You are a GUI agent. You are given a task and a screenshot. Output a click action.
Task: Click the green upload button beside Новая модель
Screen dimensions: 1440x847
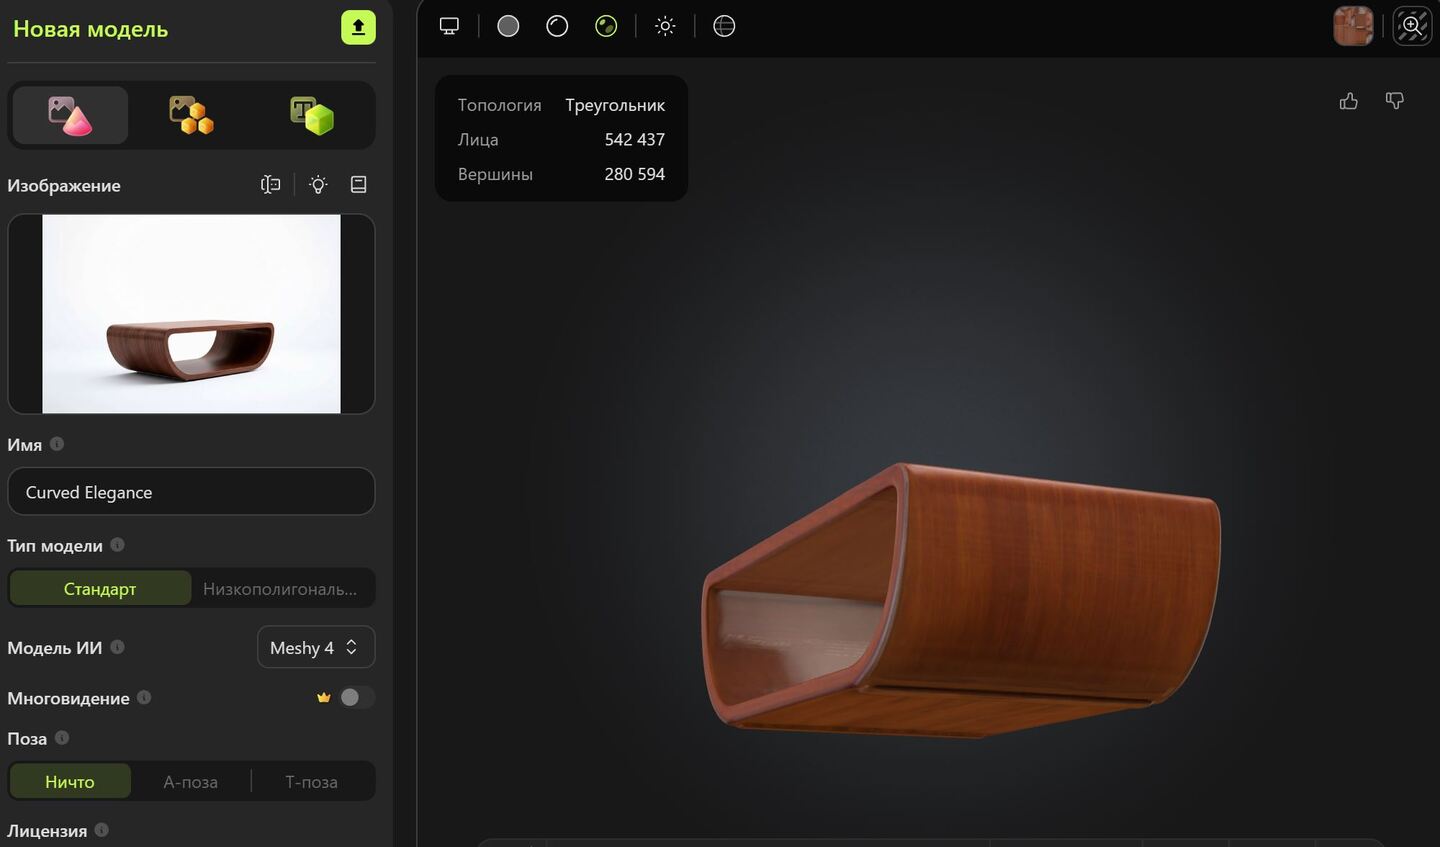pyautogui.click(x=358, y=27)
